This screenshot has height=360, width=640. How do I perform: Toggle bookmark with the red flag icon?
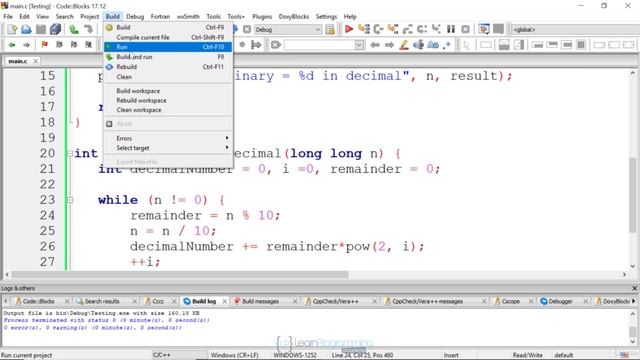(x=44, y=44)
